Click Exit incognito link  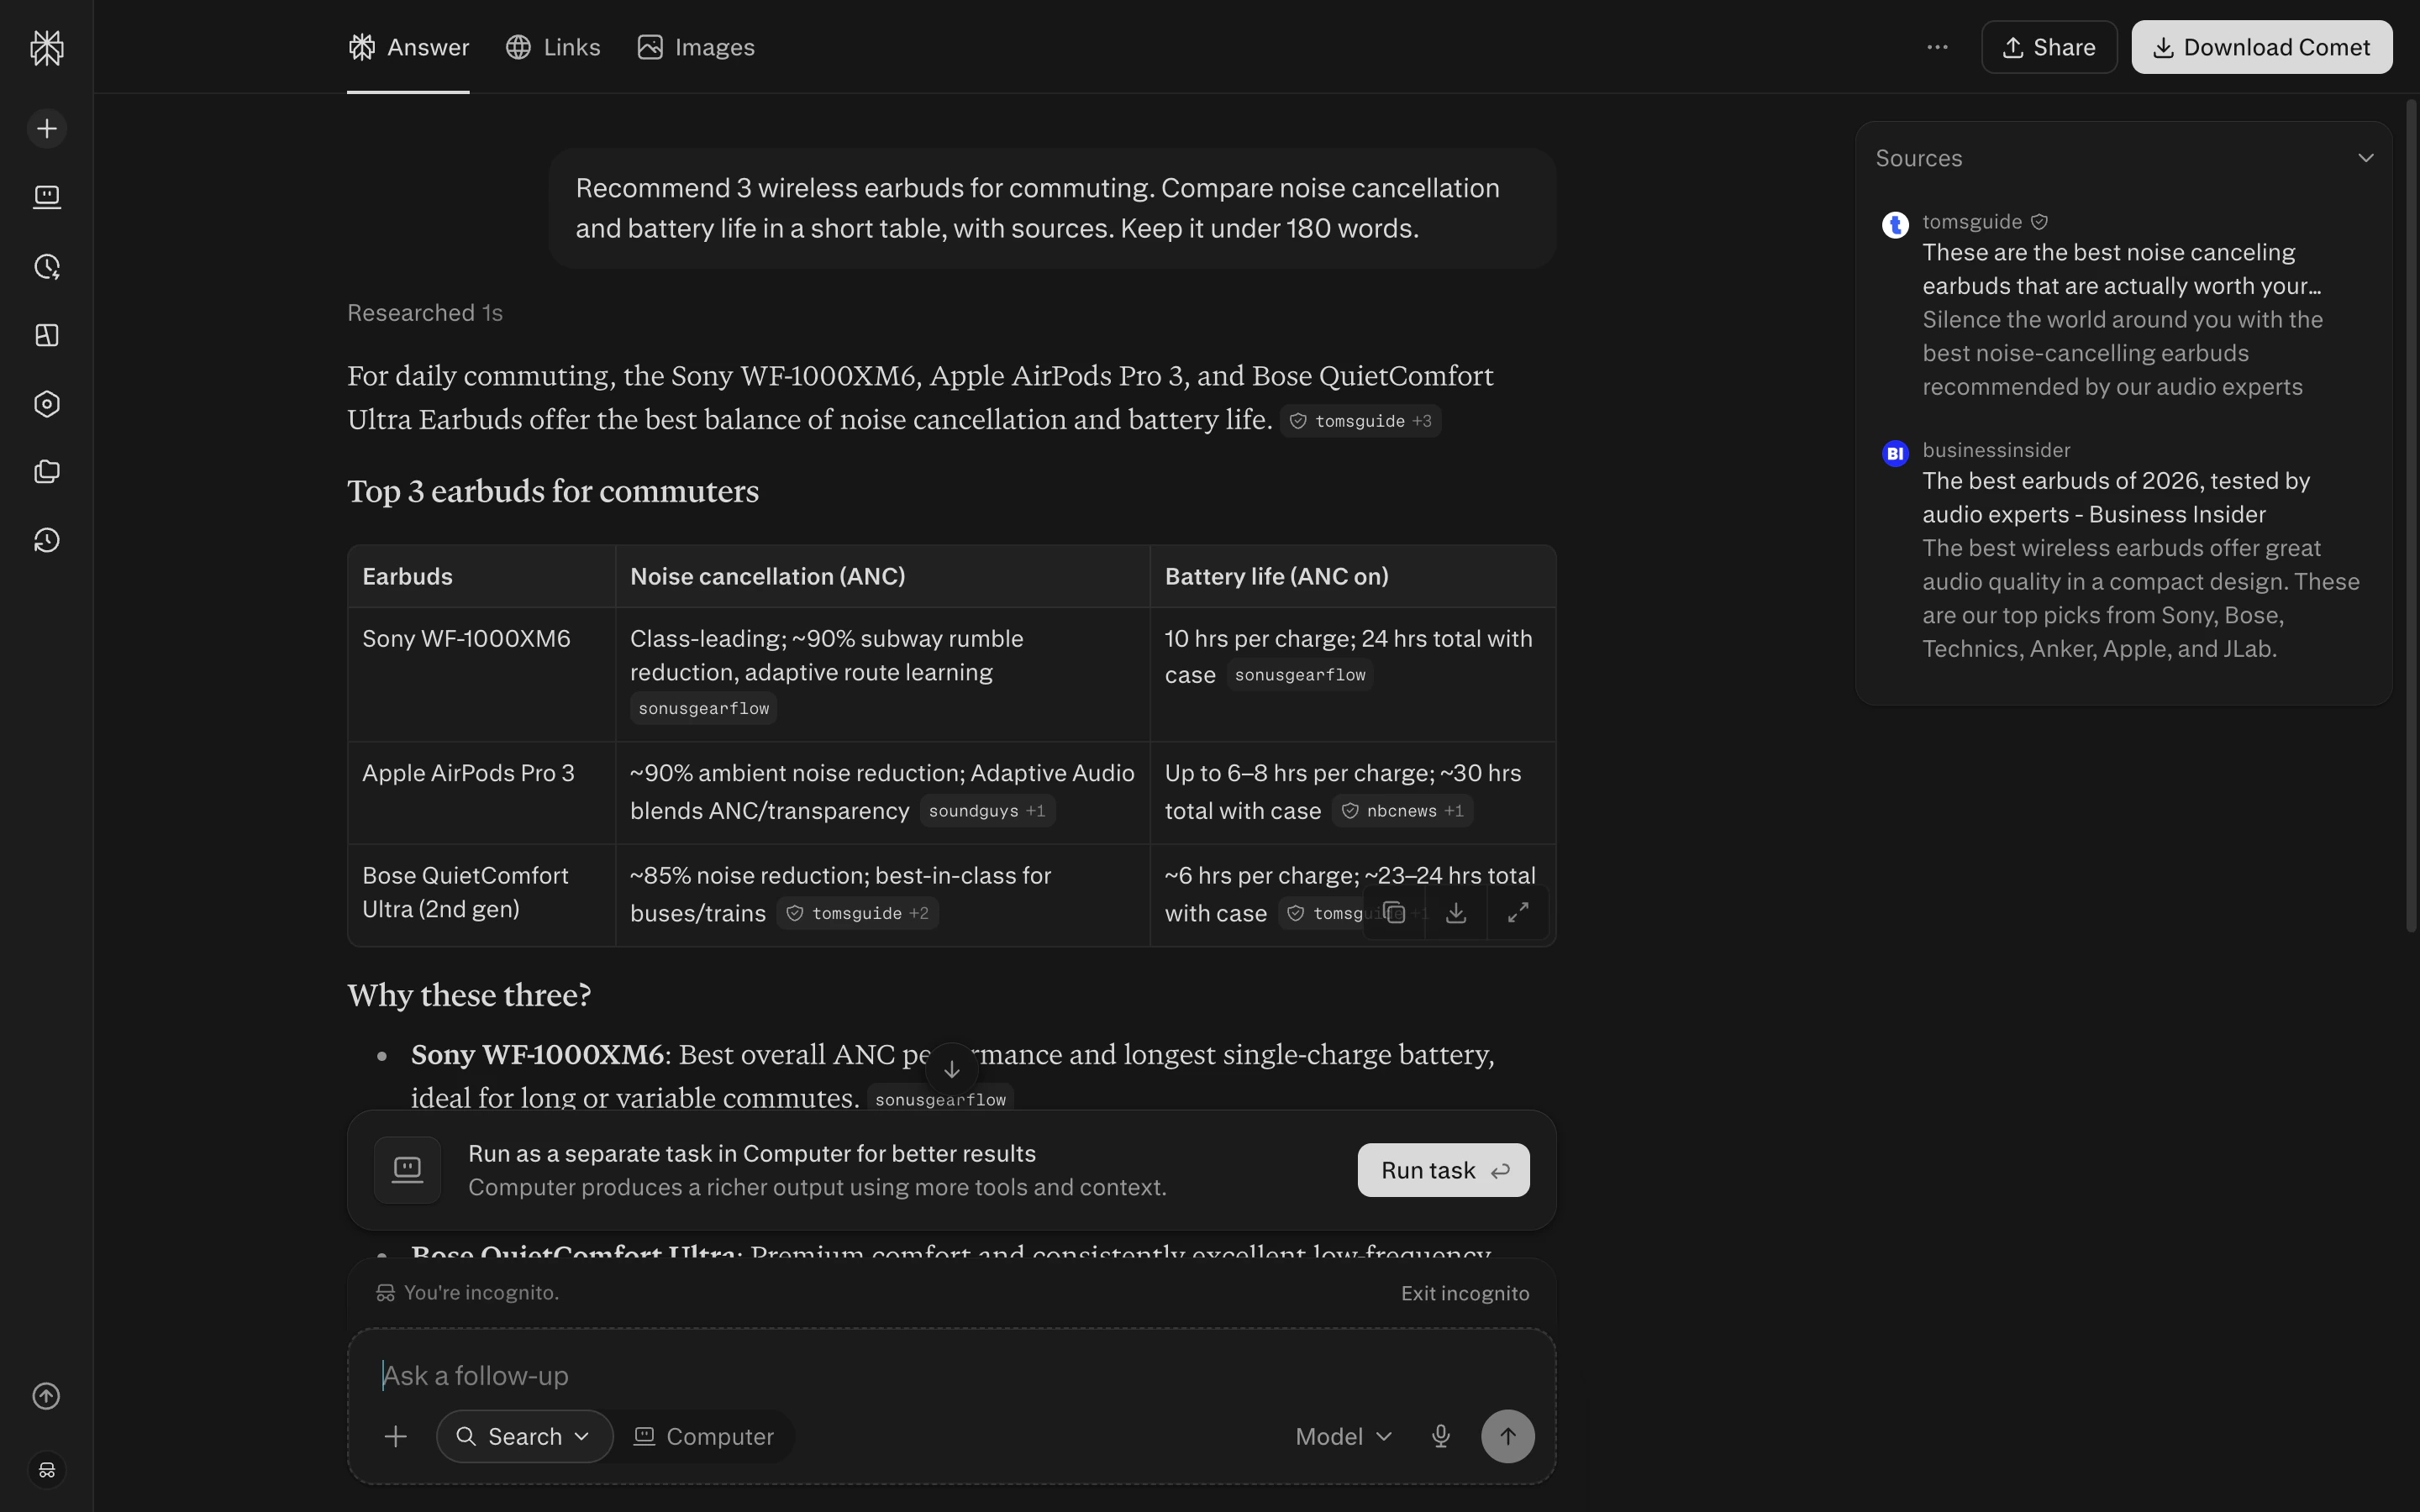tap(1465, 1293)
